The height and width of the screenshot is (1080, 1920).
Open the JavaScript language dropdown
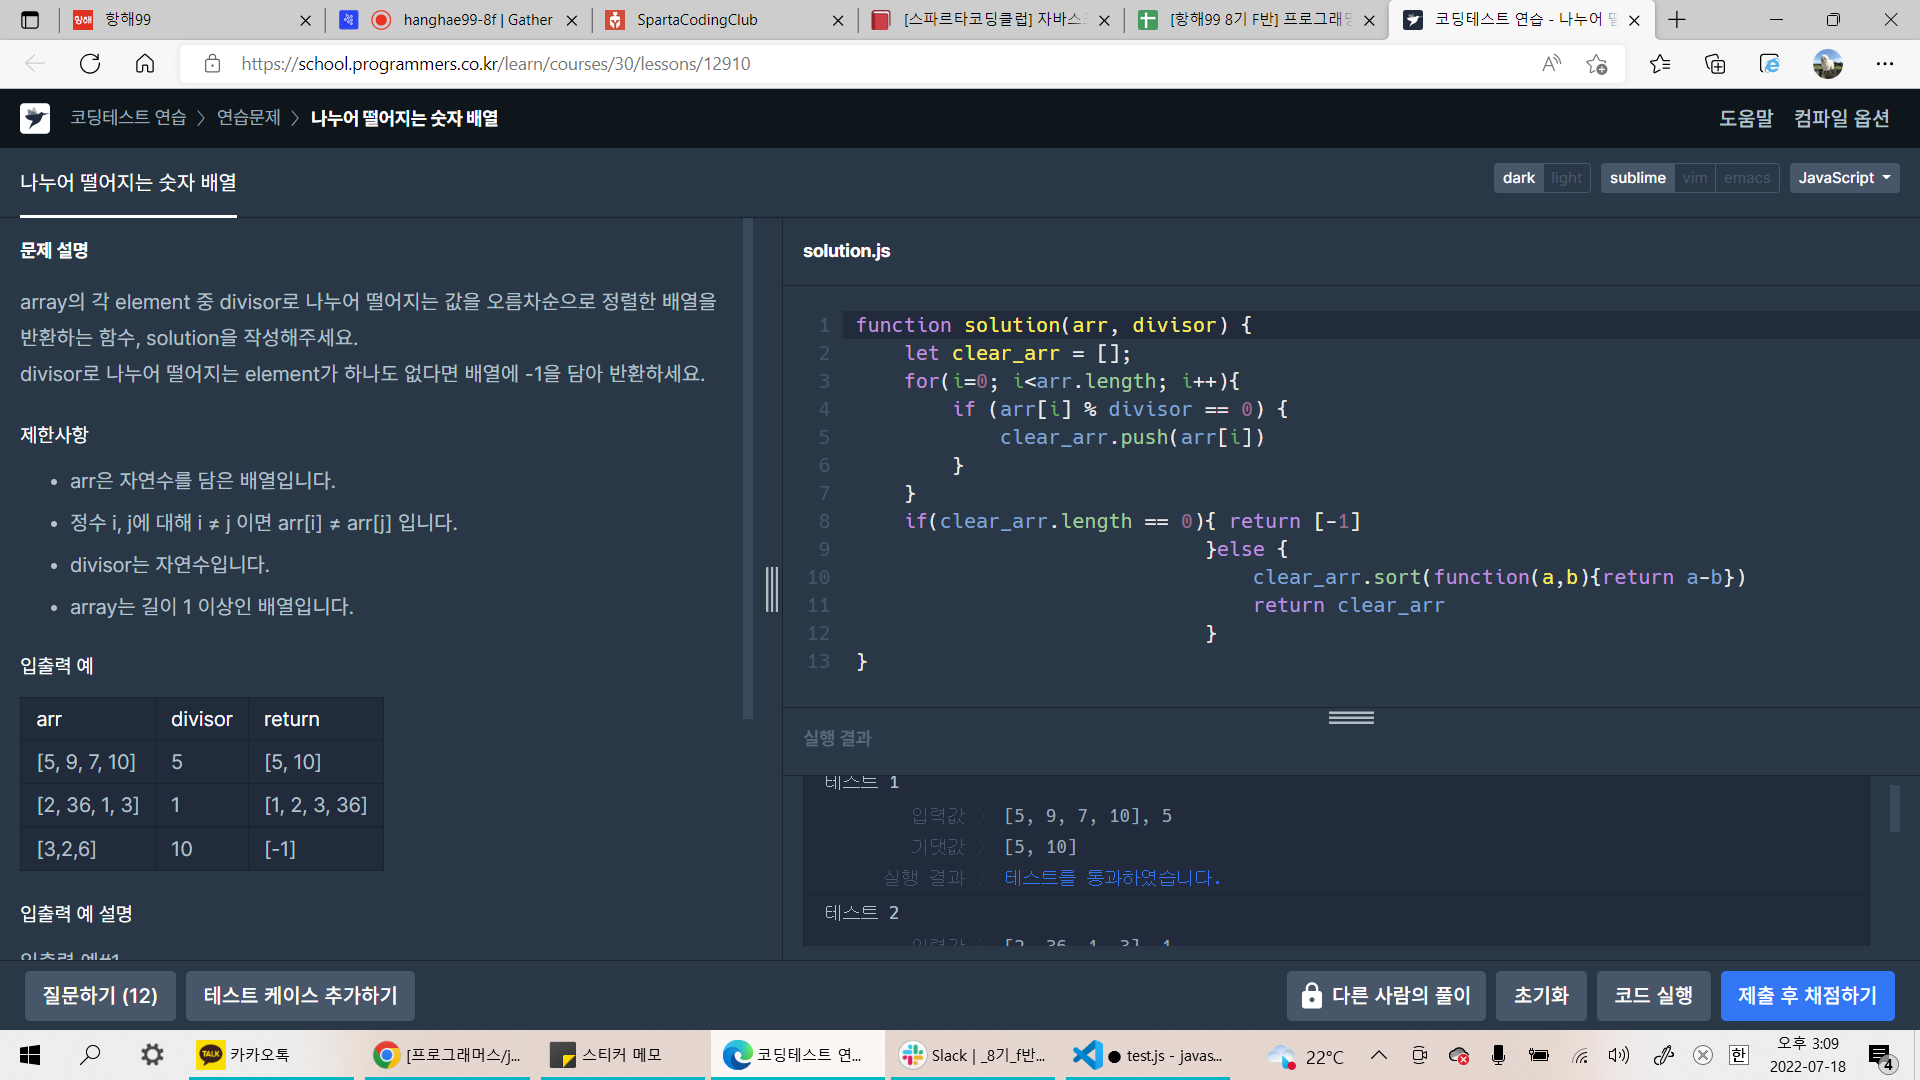[1844, 178]
